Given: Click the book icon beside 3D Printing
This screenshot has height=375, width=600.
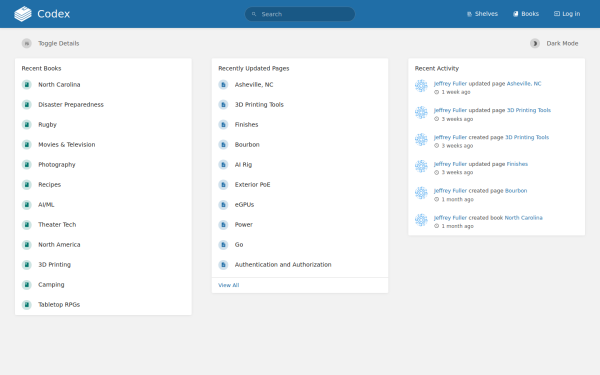Looking at the screenshot, I should coord(26,265).
